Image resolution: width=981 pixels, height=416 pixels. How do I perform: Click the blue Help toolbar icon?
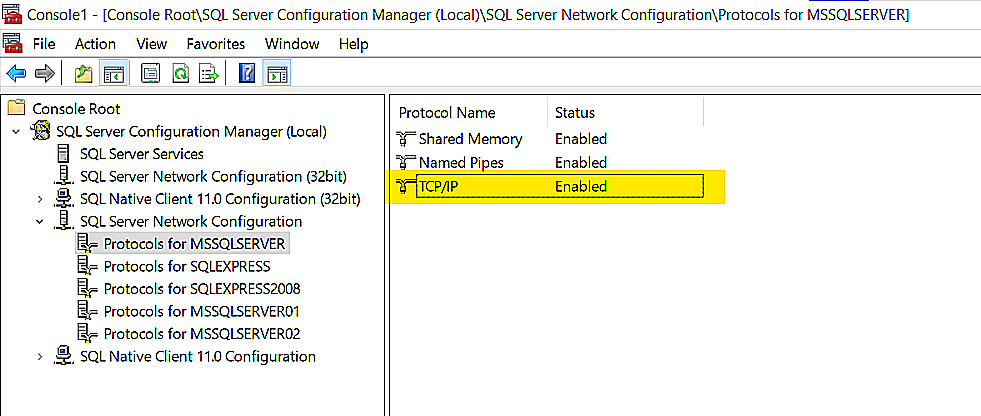click(x=247, y=74)
